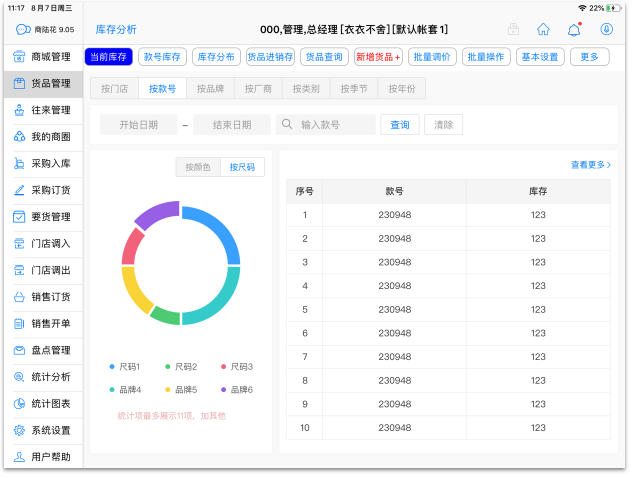This screenshot has width=633, height=478.
Task: Filter inventory 按年份
Action: pos(402,89)
